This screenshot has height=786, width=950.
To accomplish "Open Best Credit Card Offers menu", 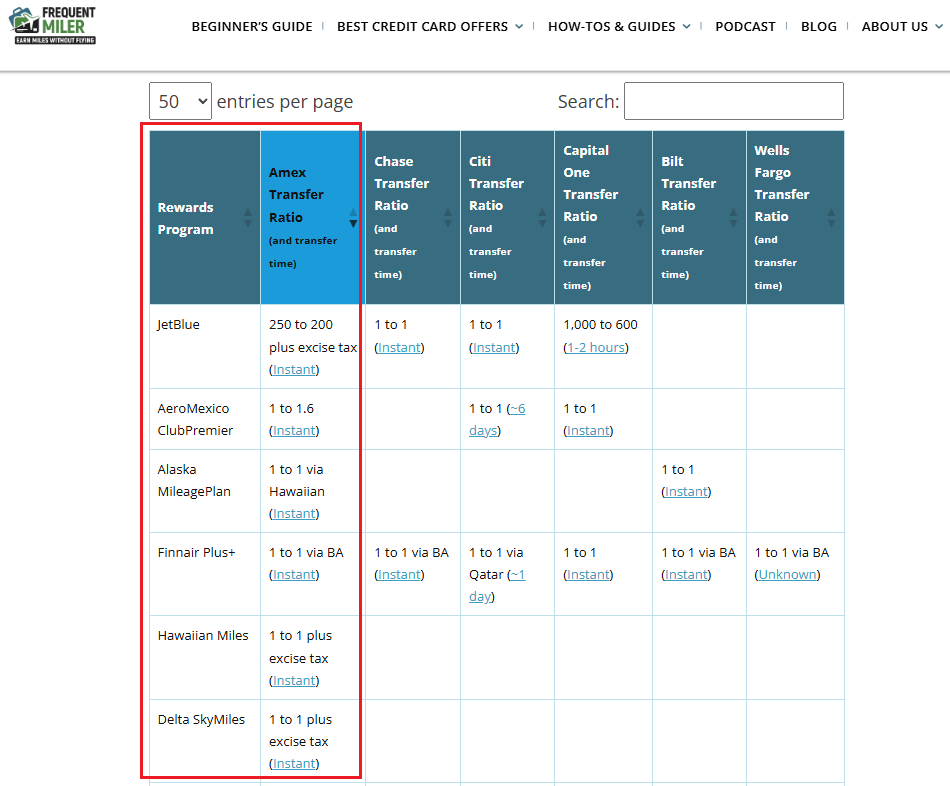I will (x=422, y=27).
